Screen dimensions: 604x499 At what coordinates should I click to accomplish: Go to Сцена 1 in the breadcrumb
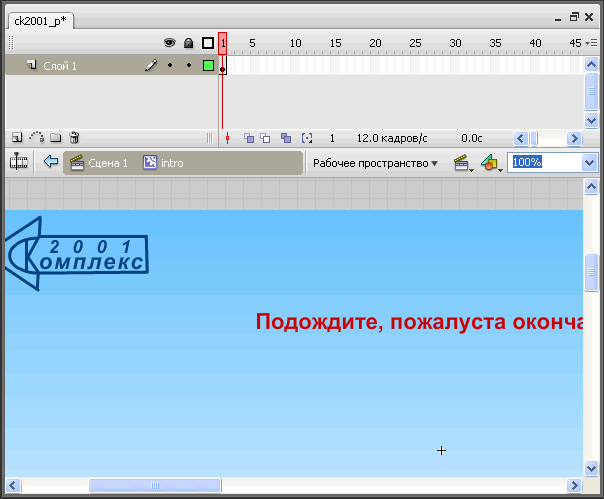99,163
